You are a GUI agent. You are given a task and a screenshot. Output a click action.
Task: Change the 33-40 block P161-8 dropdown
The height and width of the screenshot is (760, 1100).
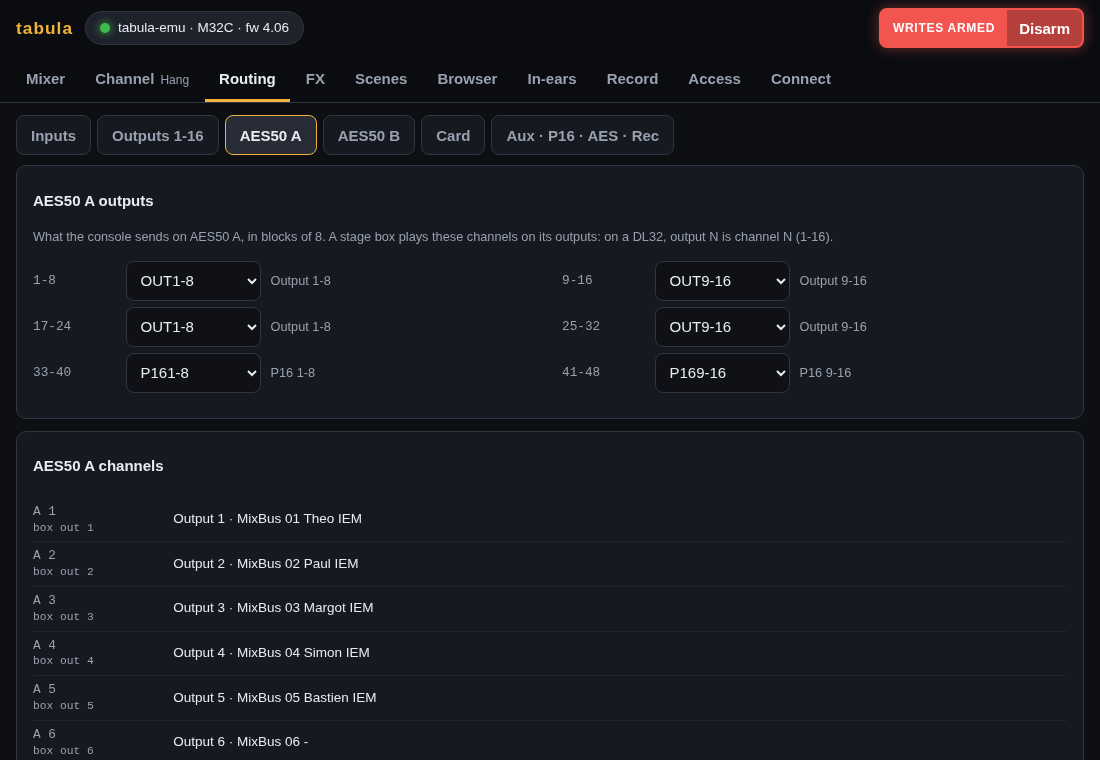(193, 373)
